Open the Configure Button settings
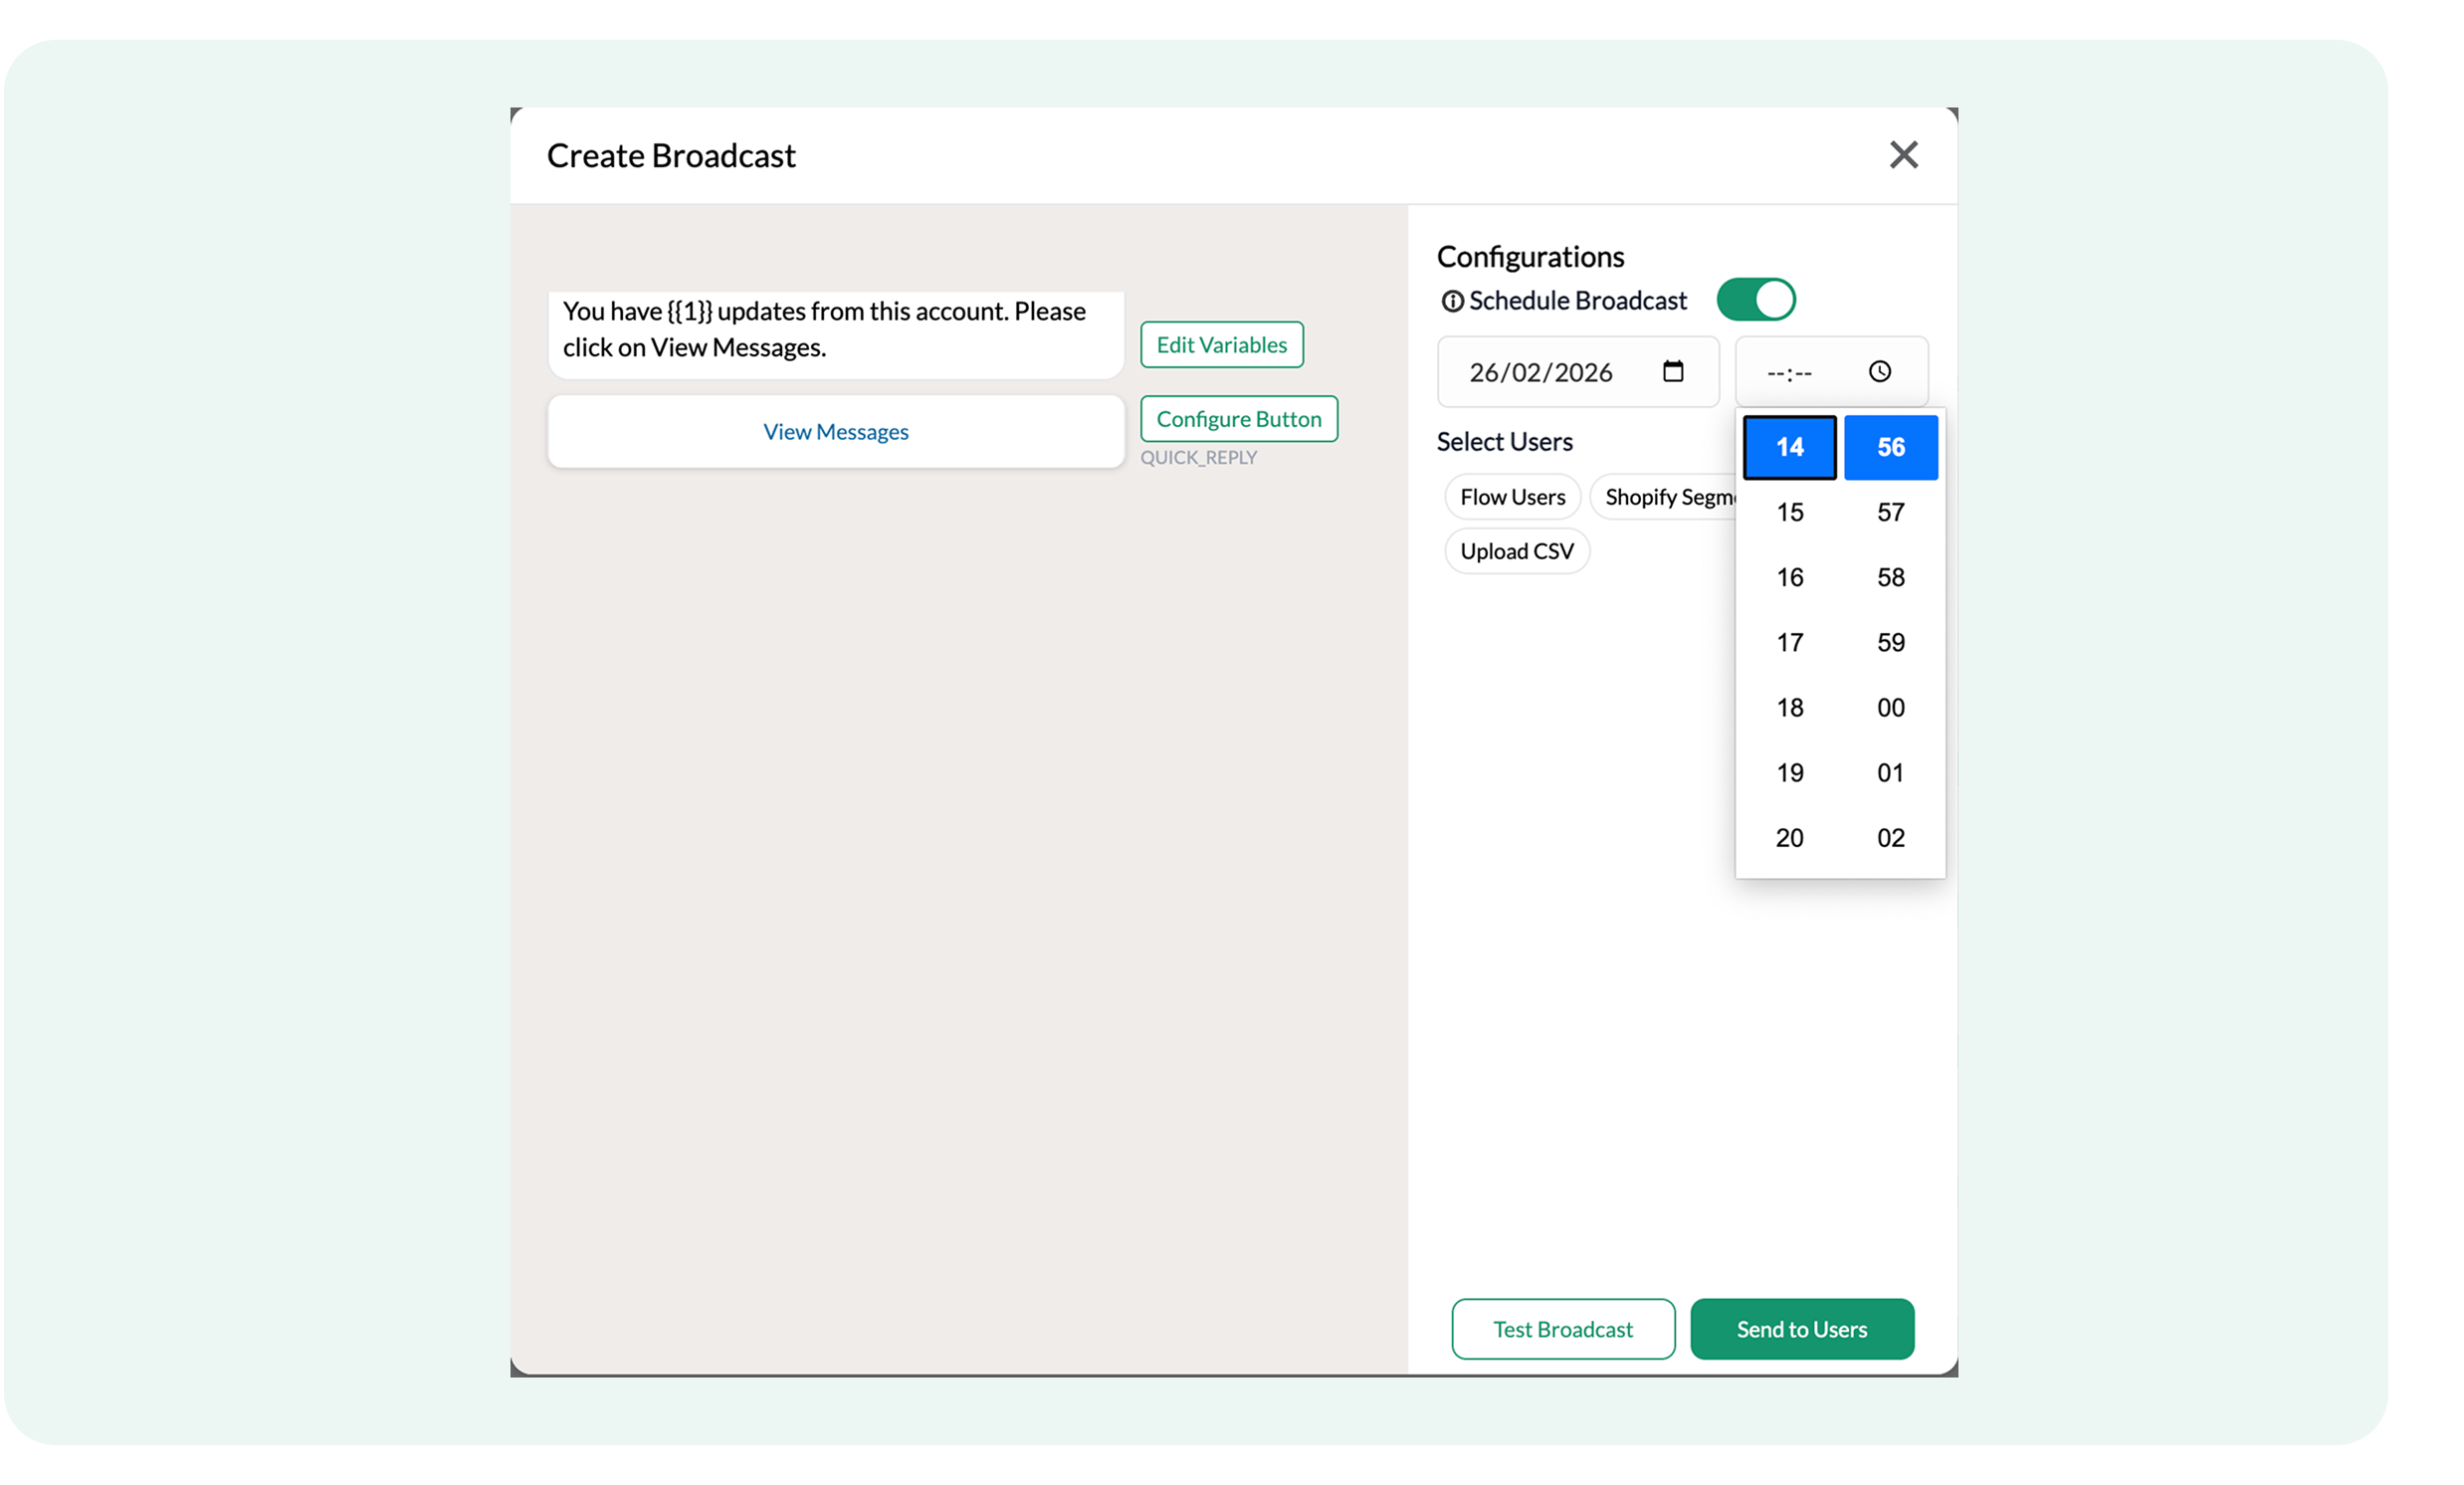 1238,419
